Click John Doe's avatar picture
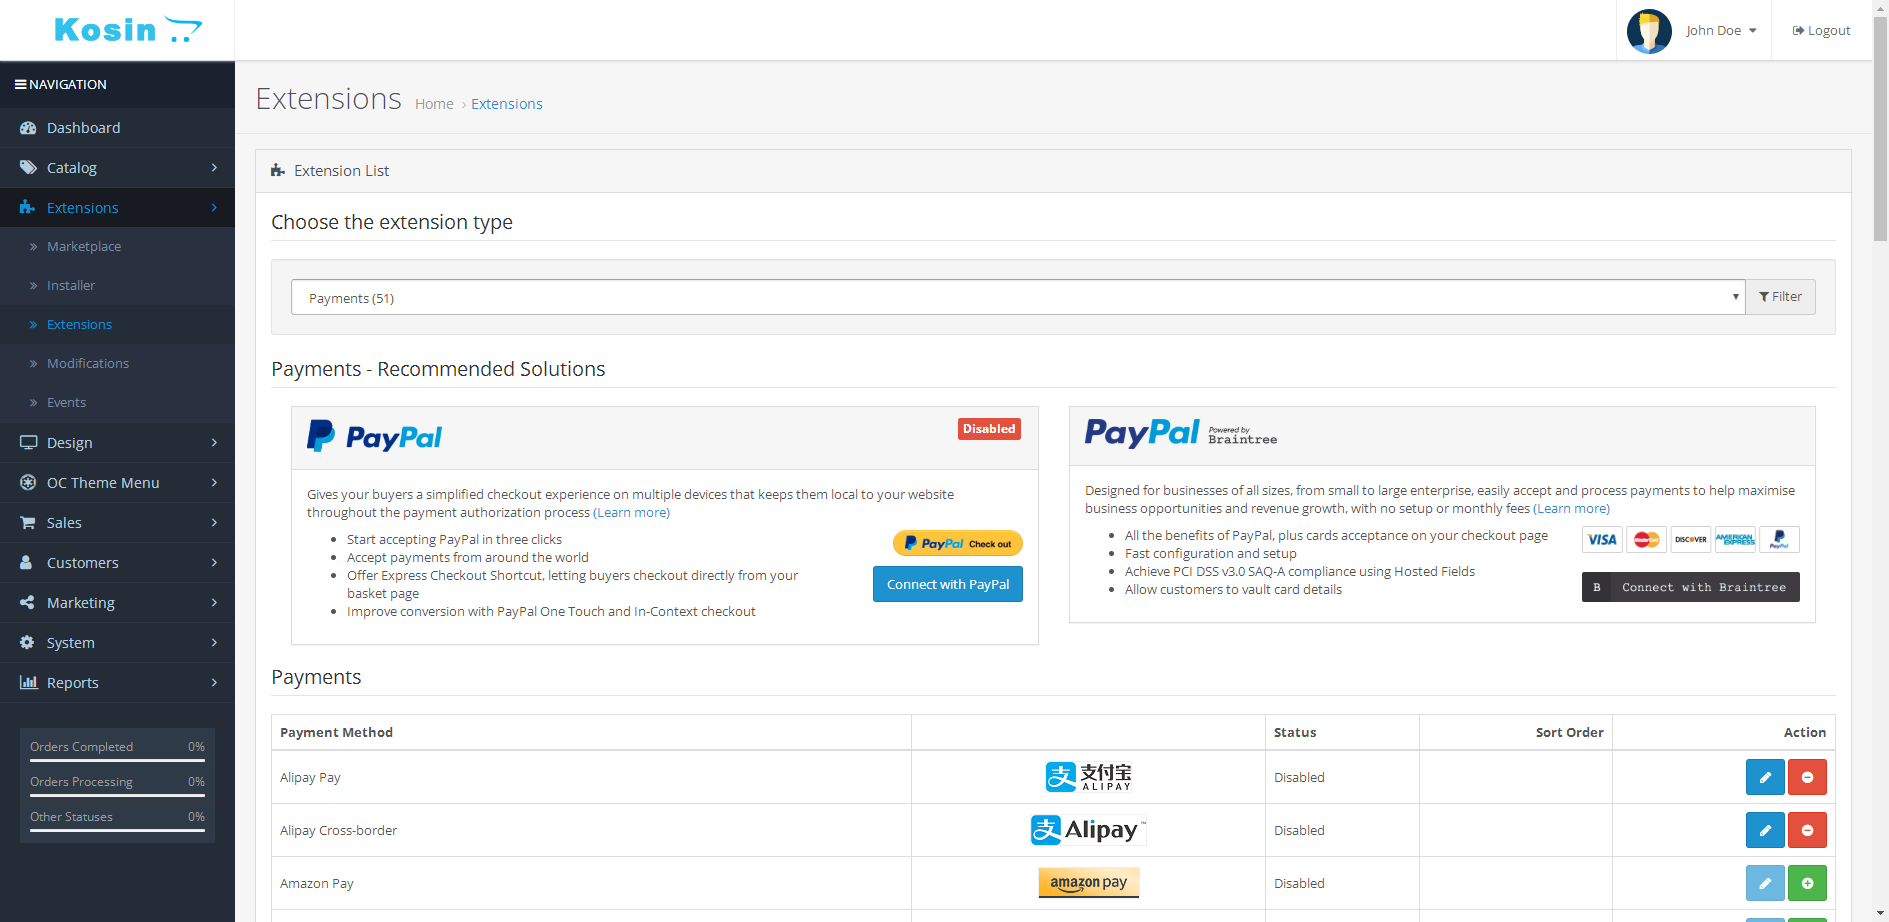The height and width of the screenshot is (922, 1889). click(1648, 31)
